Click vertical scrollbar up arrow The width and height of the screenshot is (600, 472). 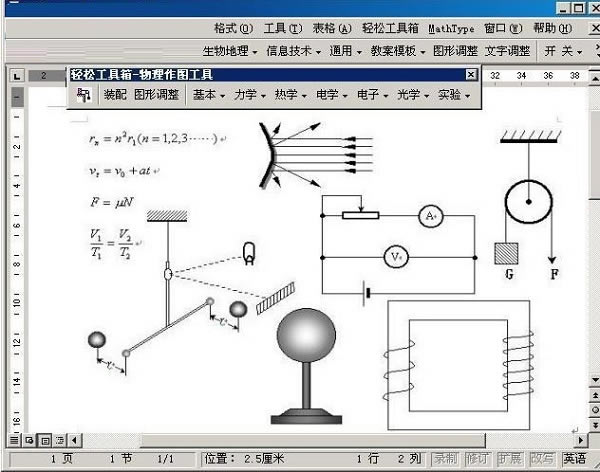[595, 78]
